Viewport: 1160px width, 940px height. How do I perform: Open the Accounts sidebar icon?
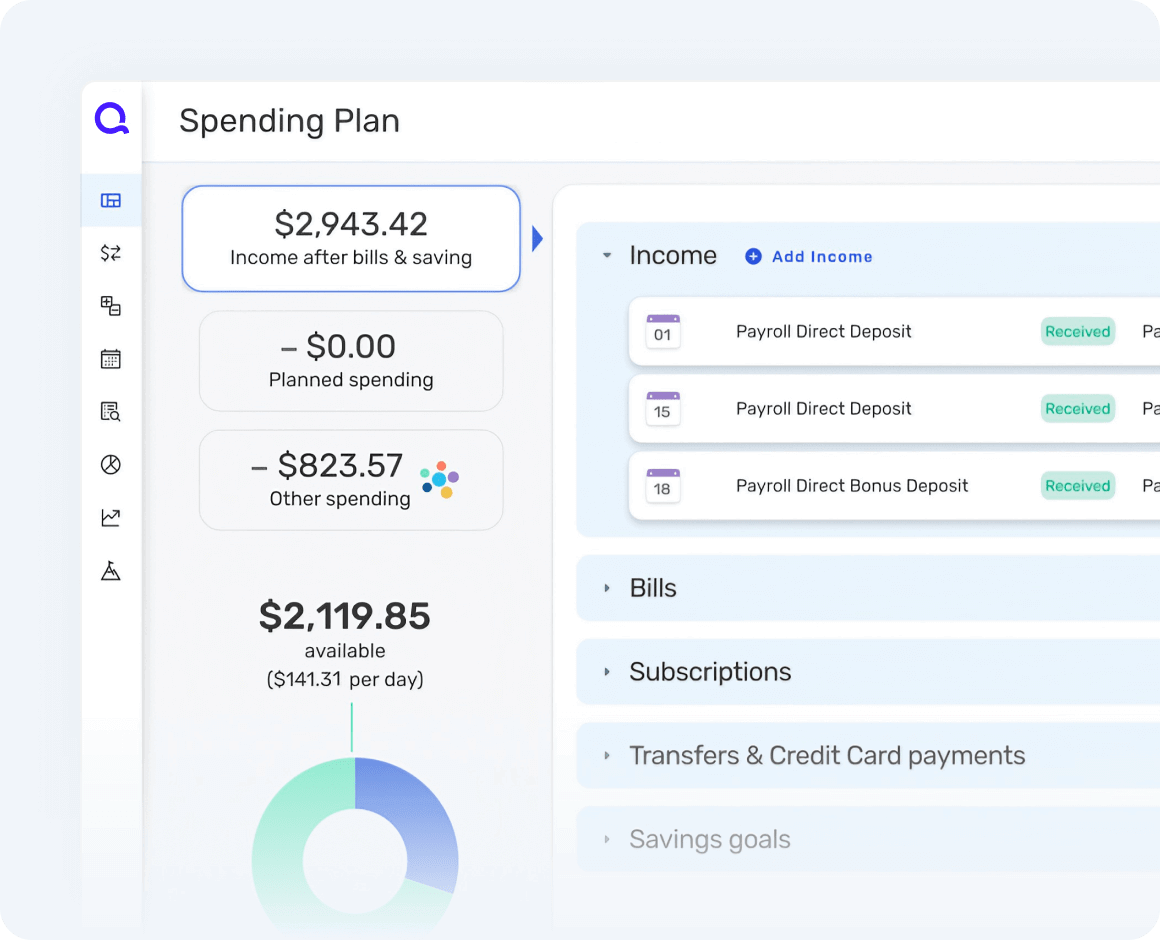(111, 306)
